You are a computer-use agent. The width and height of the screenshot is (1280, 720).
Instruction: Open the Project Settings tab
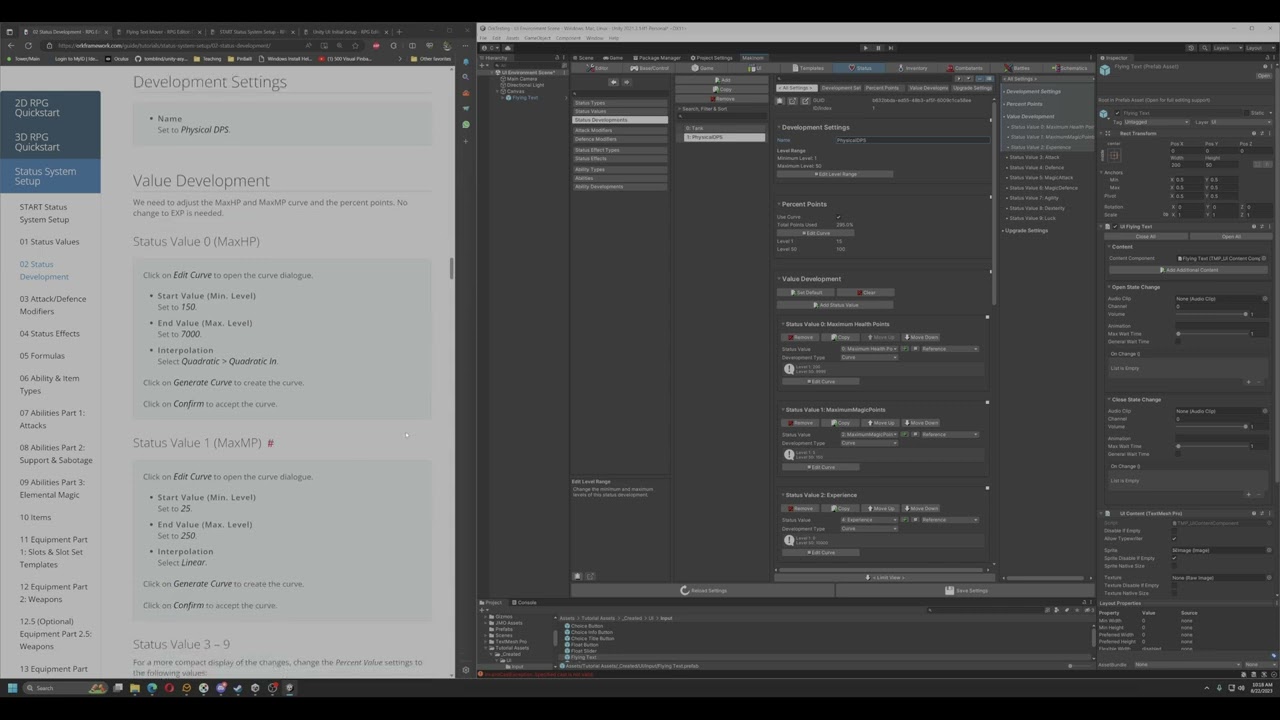711,58
